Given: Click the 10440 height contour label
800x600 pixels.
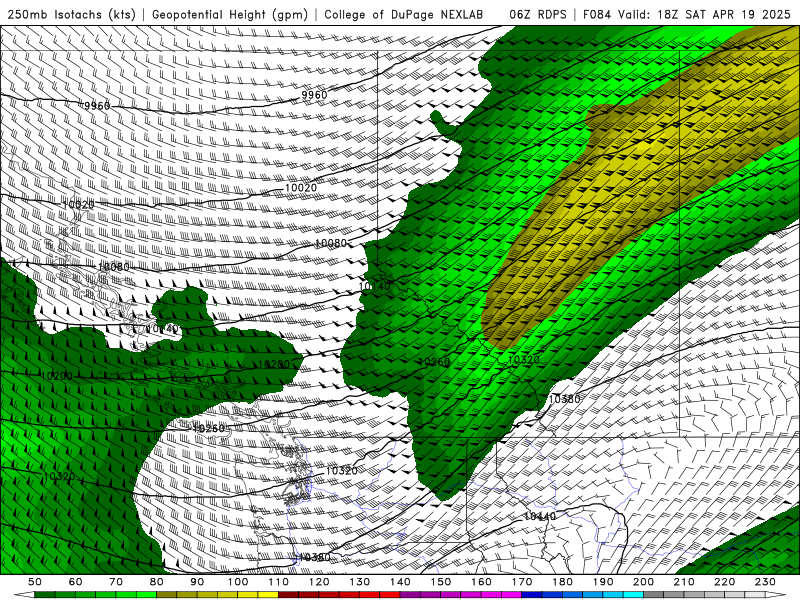Looking at the screenshot, I should [540, 516].
